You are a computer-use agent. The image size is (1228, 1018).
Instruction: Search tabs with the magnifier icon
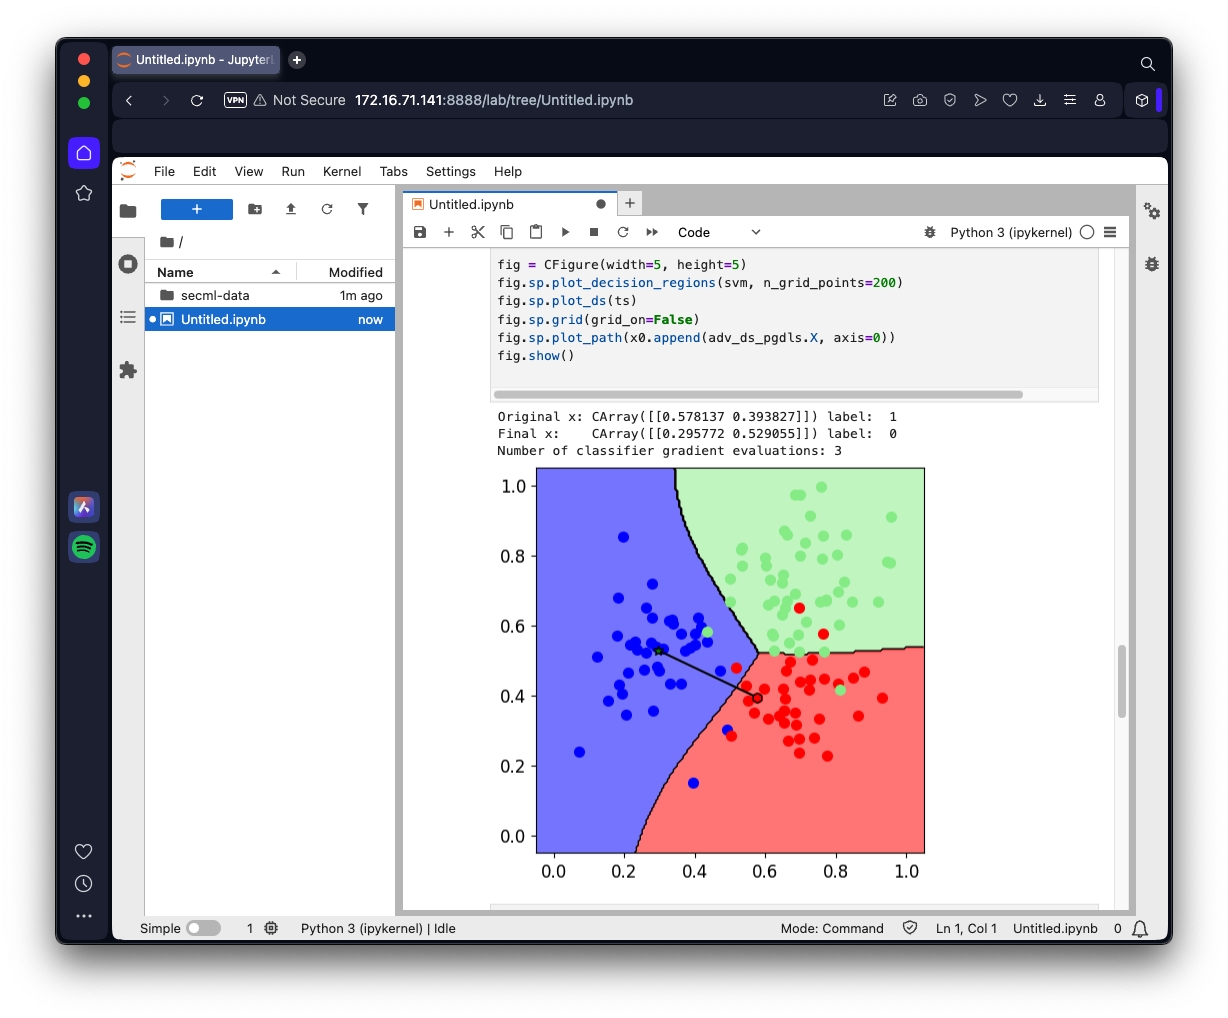click(1148, 63)
